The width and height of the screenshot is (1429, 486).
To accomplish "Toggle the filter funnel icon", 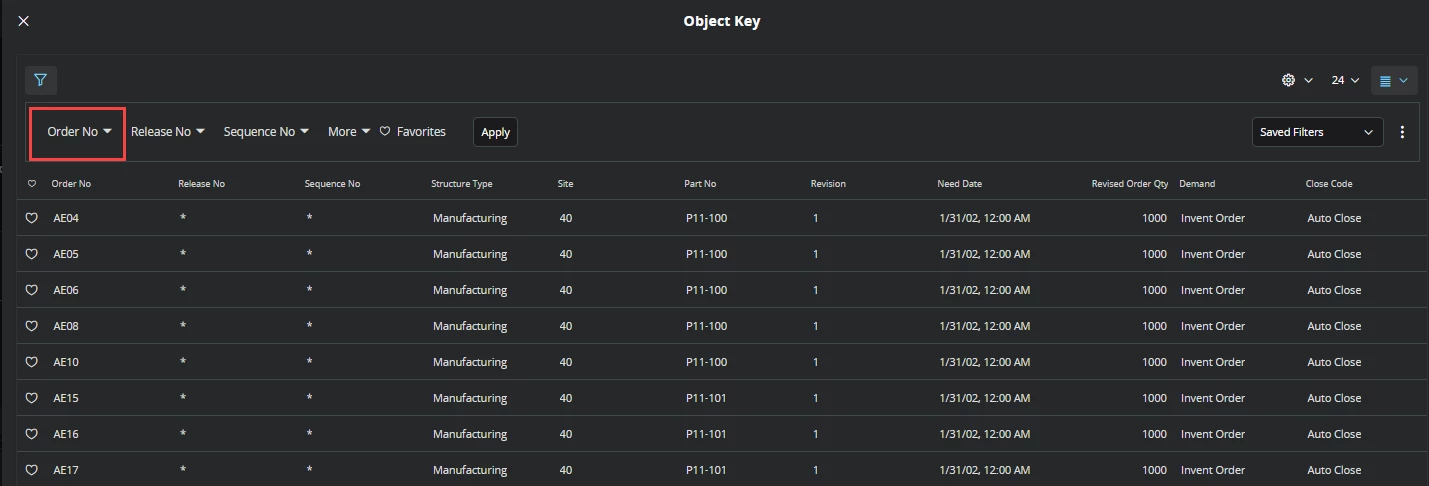I will pyautogui.click(x=41, y=80).
